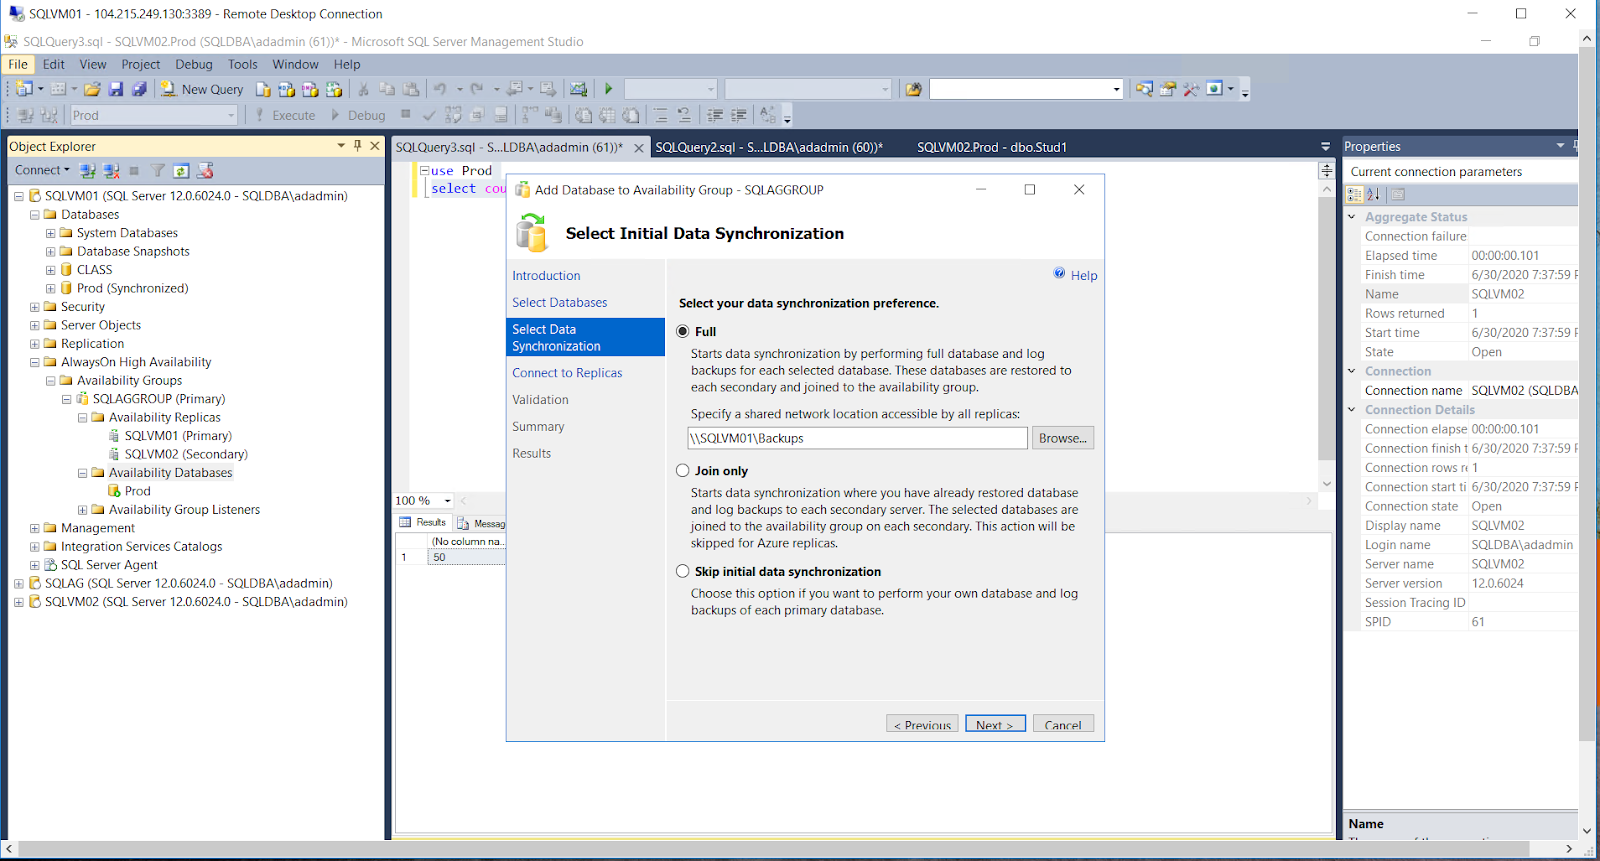The height and width of the screenshot is (861, 1600).
Task: Click the Browse... button
Action: [x=1063, y=438]
